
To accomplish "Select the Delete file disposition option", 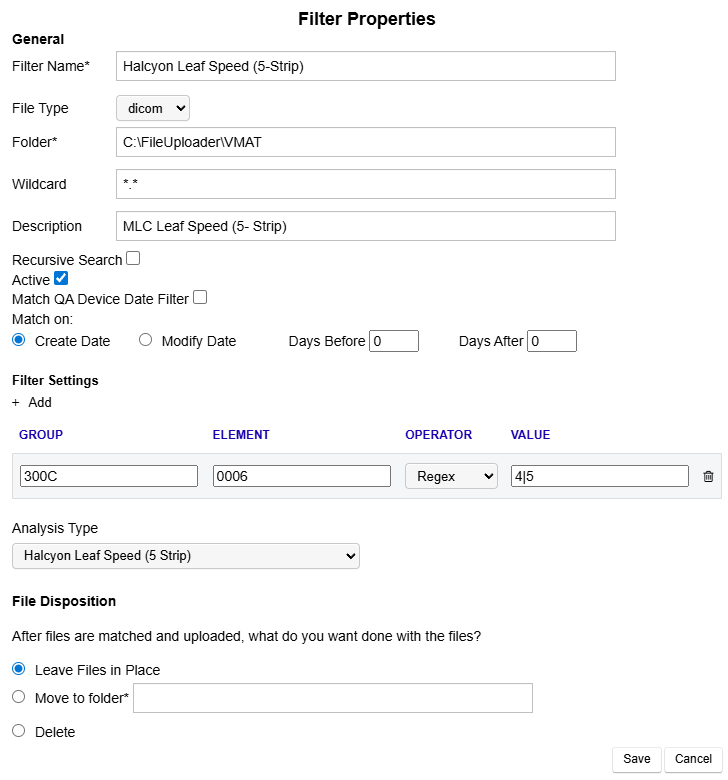I will [x=18, y=731].
